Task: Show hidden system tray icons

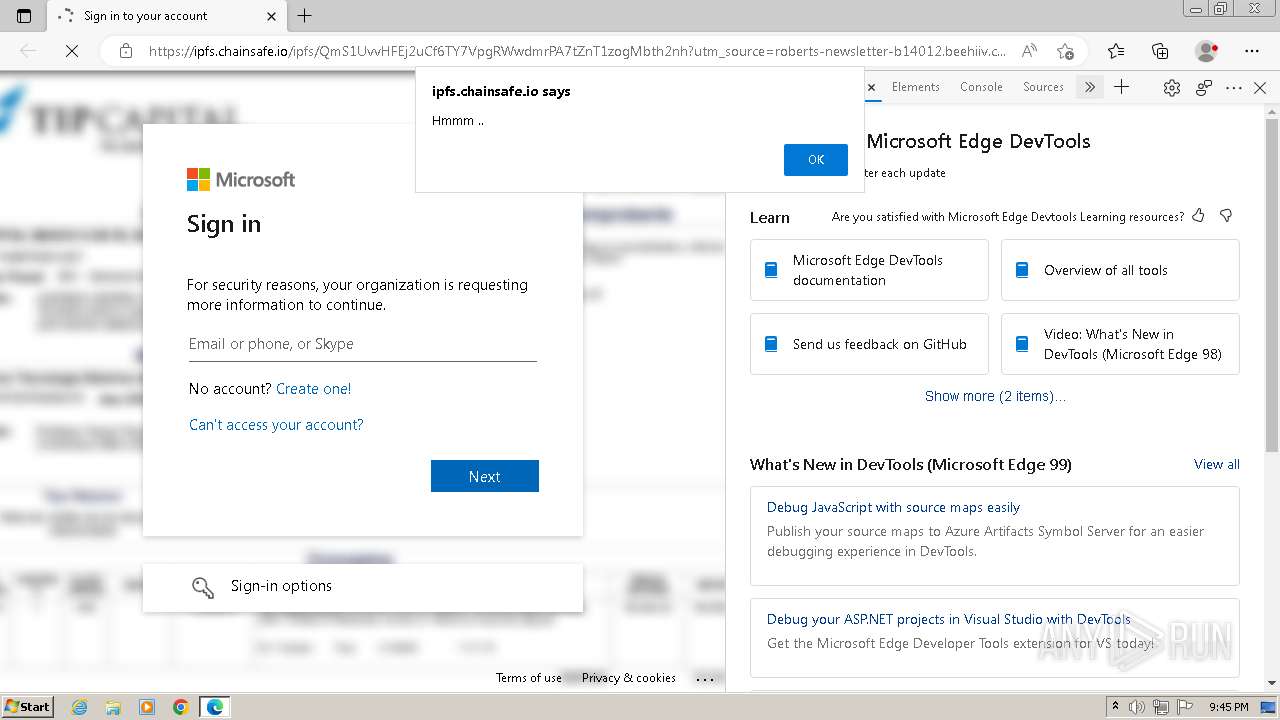Action: [x=1115, y=707]
